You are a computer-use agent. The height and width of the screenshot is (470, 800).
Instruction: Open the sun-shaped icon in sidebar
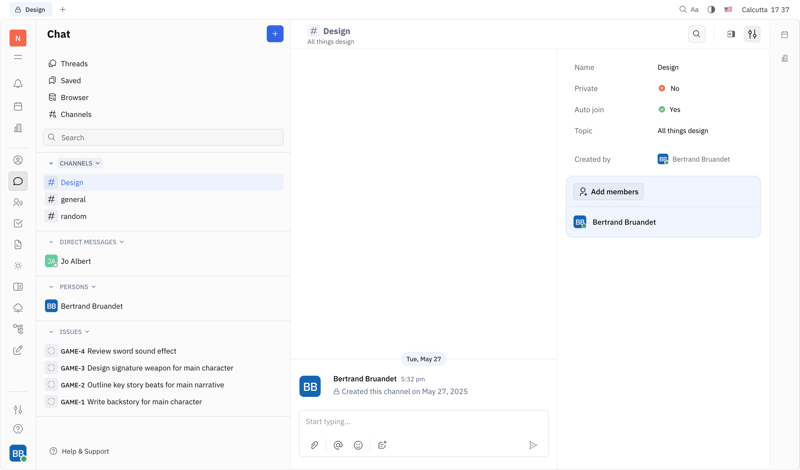[x=18, y=266]
